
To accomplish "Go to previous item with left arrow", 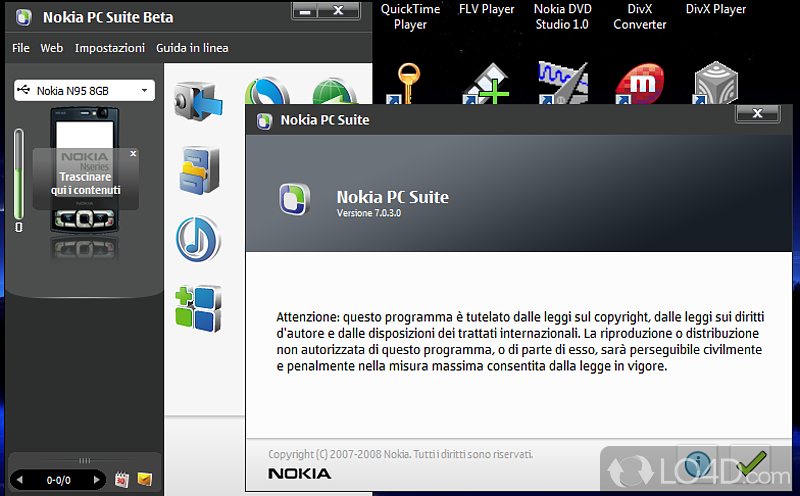I will tap(20, 480).
